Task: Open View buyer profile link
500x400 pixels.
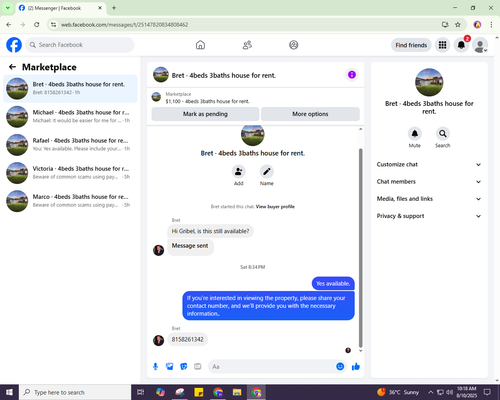Action: point(275,207)
